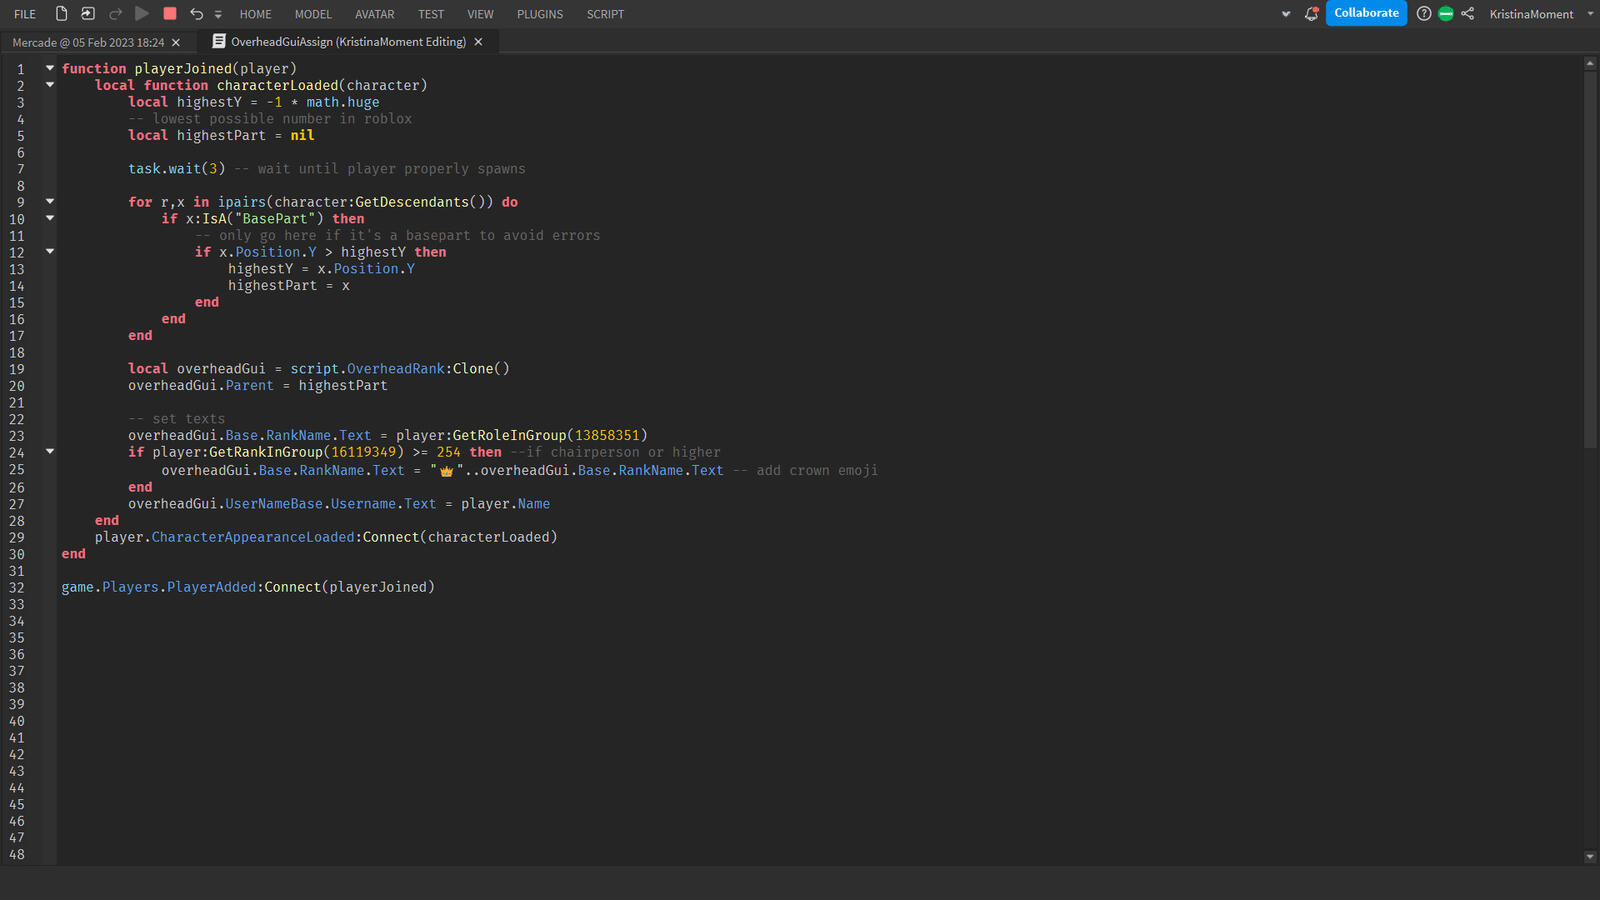
Task: Open notifications via the bell icon
Action: coord(1311,13)
